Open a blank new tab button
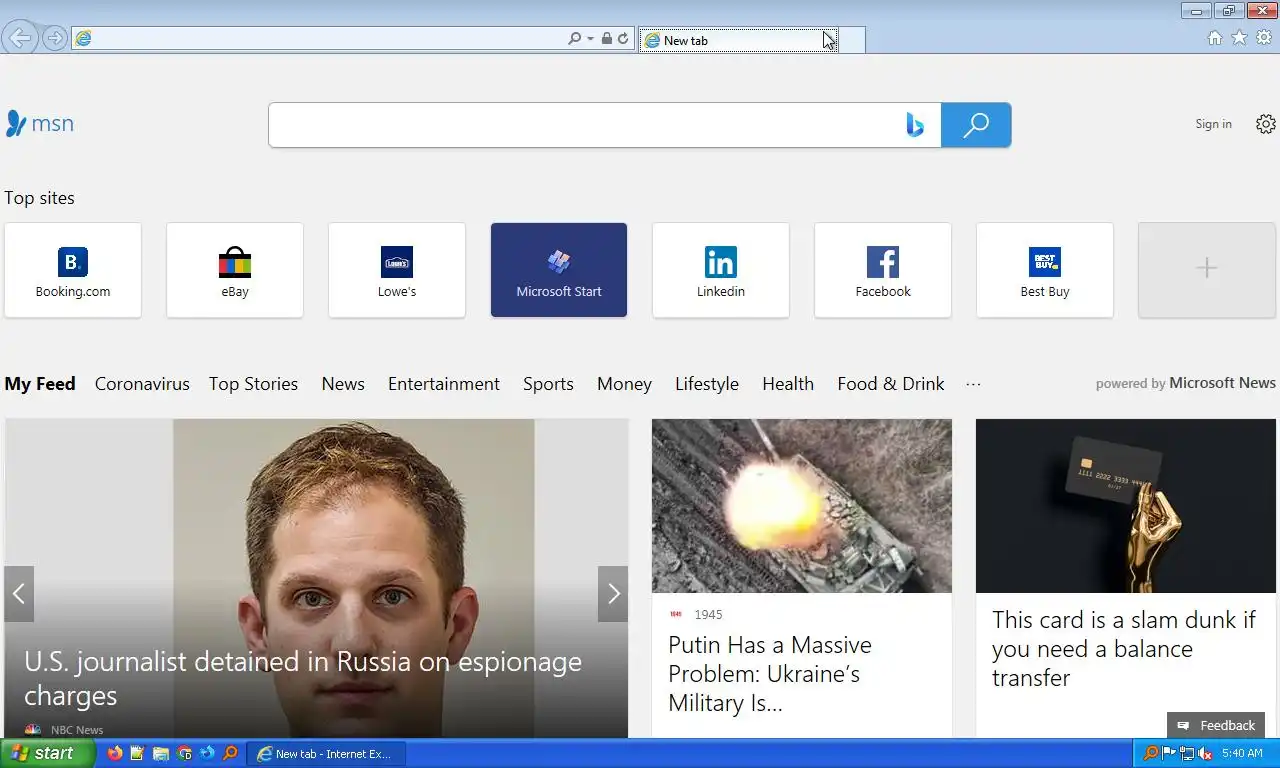Viewport: 1280px width, 768px height. pos(851,40)
